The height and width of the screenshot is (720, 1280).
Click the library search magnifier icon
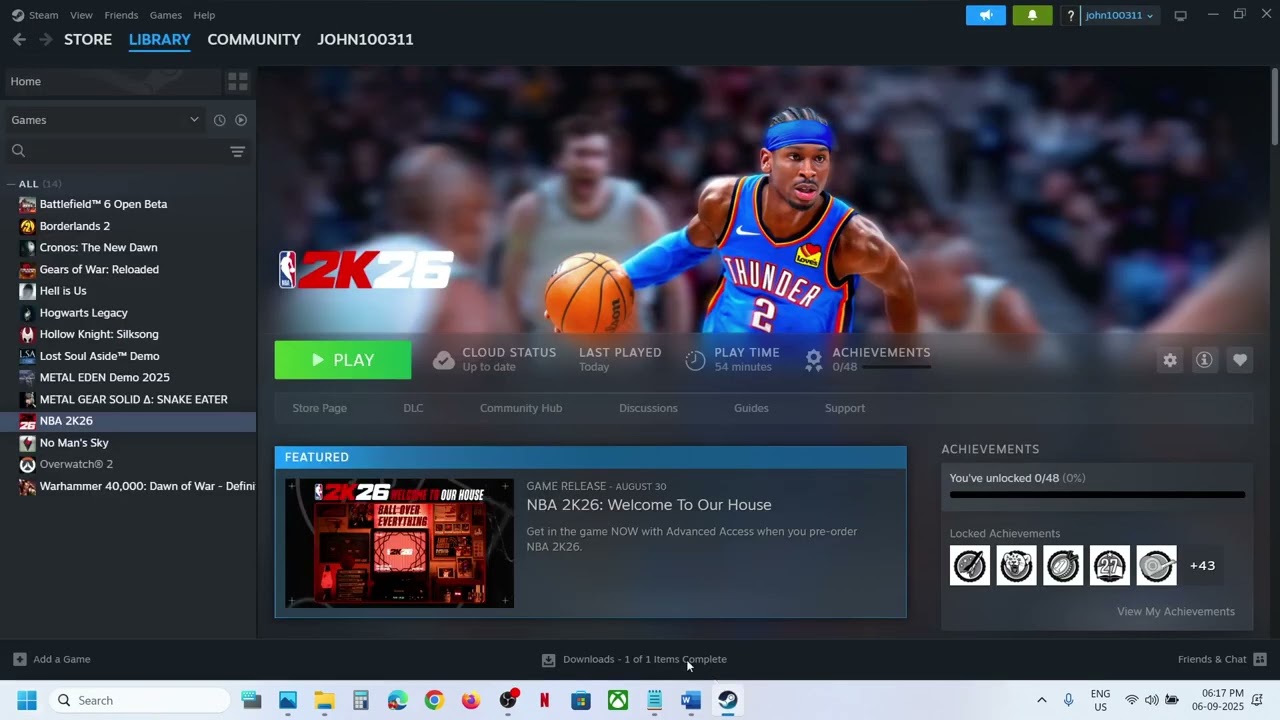(x=18, y=151)
